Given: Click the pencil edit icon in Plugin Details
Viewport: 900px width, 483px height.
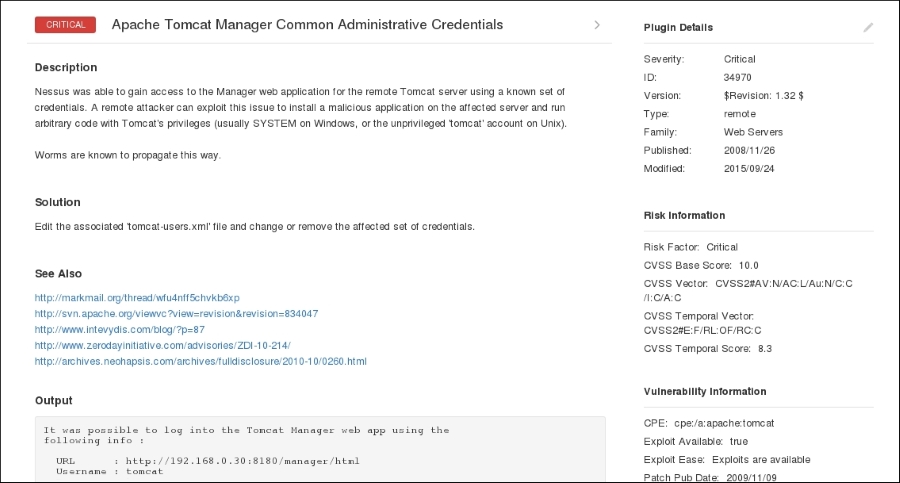Looking at the screenshot, I should (x=868, y=28).
